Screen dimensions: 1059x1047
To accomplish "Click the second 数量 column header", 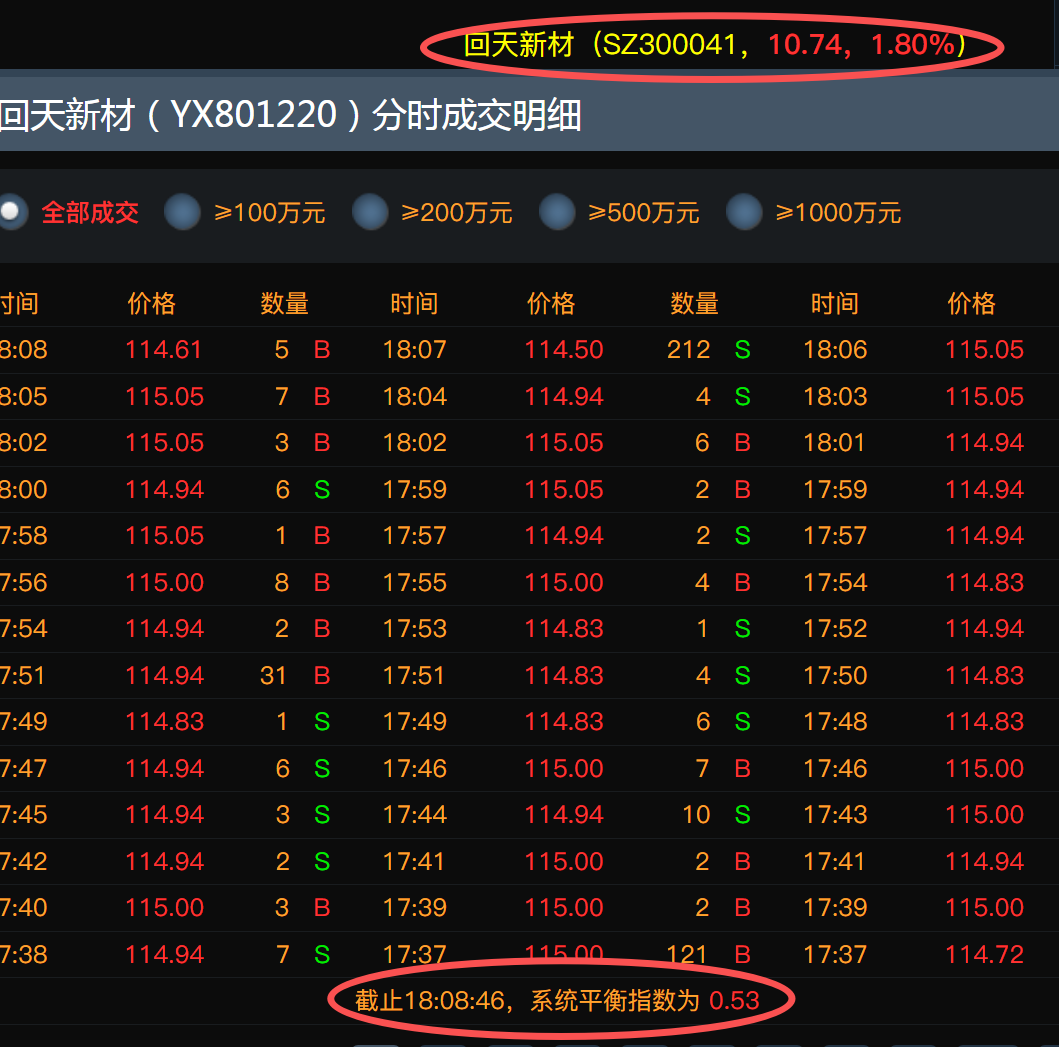I will click(694, 303).
